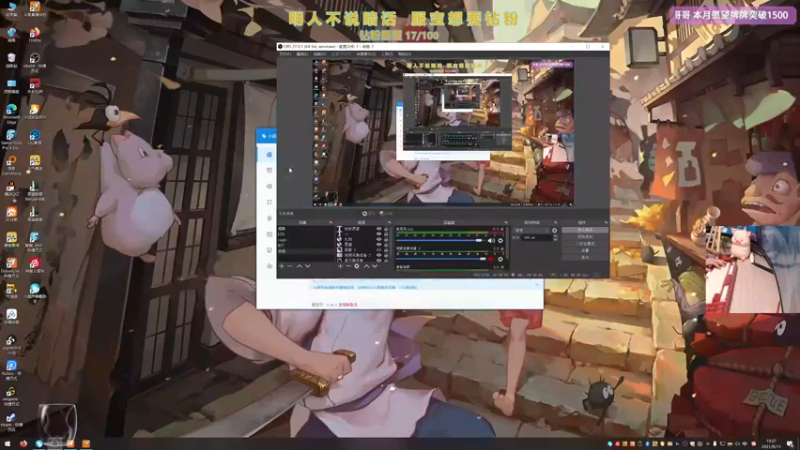
Task: Remove the selected scene using Scenes minus icon
Action: click(290, 266)
